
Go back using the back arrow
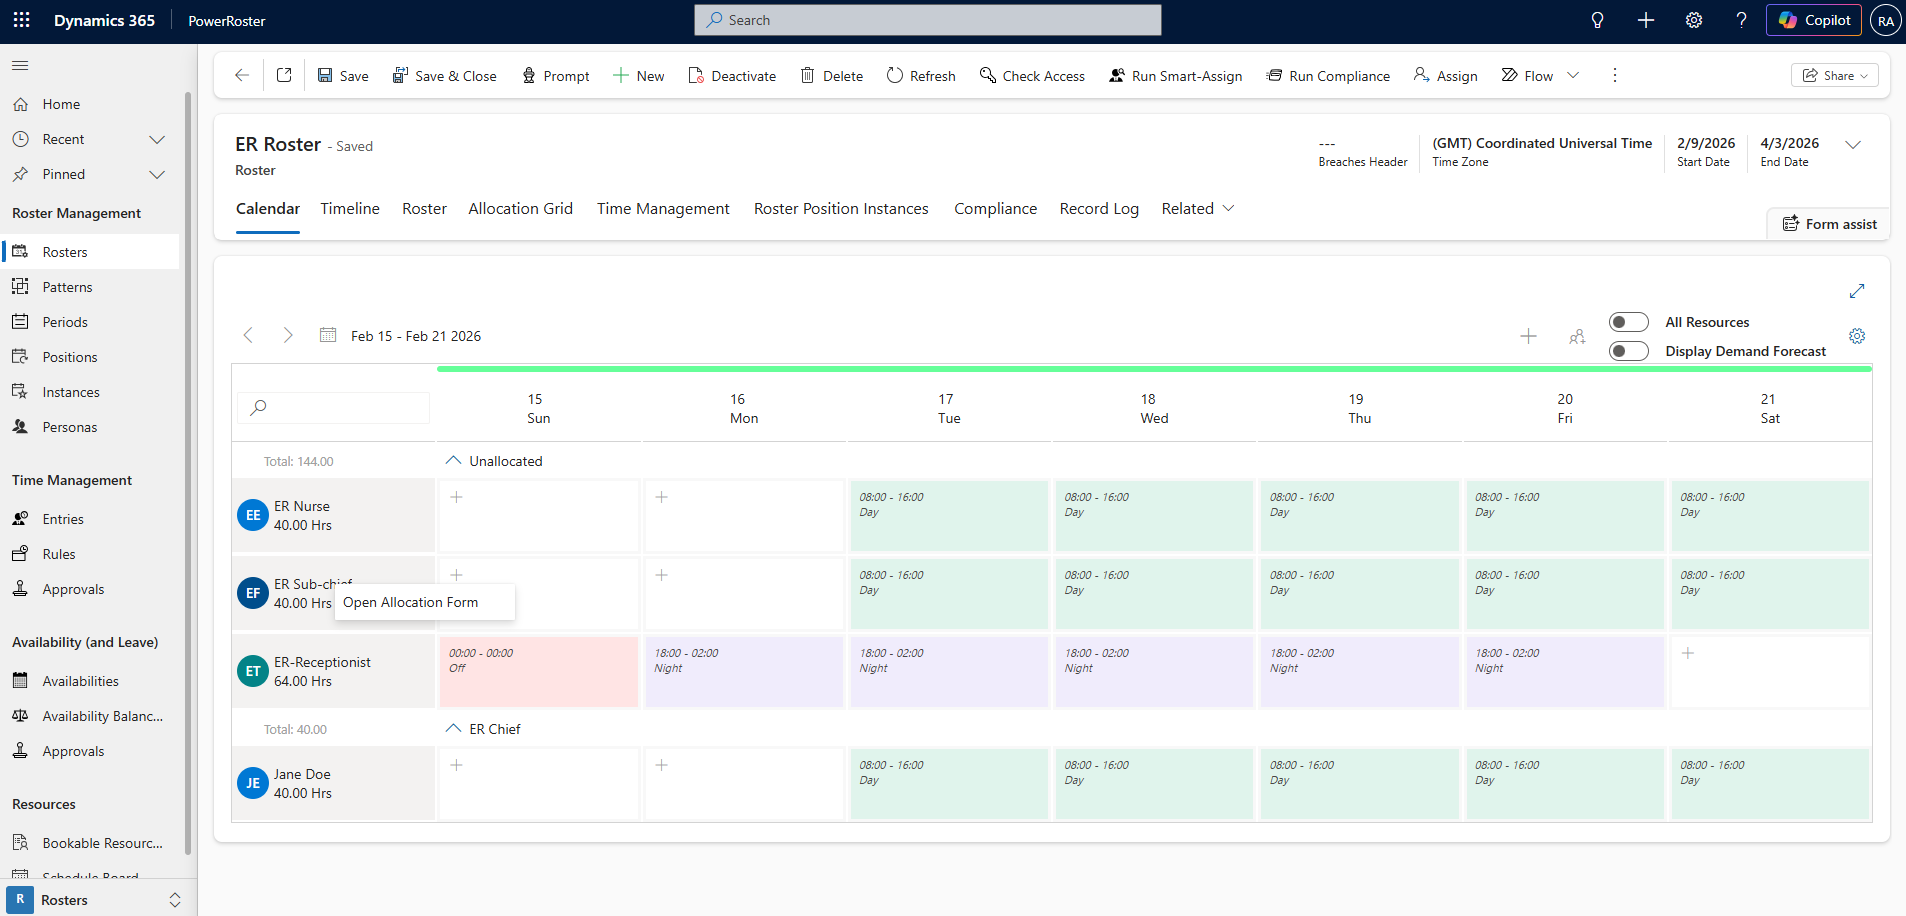(x=242, y=75)
